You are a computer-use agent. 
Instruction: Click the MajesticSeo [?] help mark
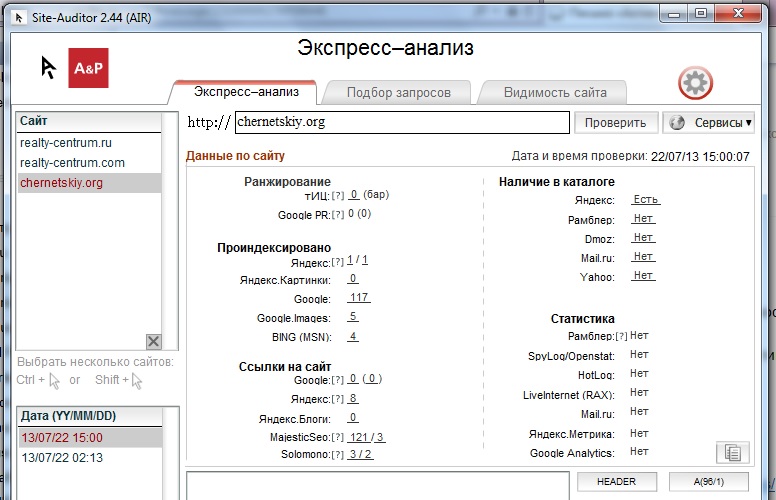[338, 438]
